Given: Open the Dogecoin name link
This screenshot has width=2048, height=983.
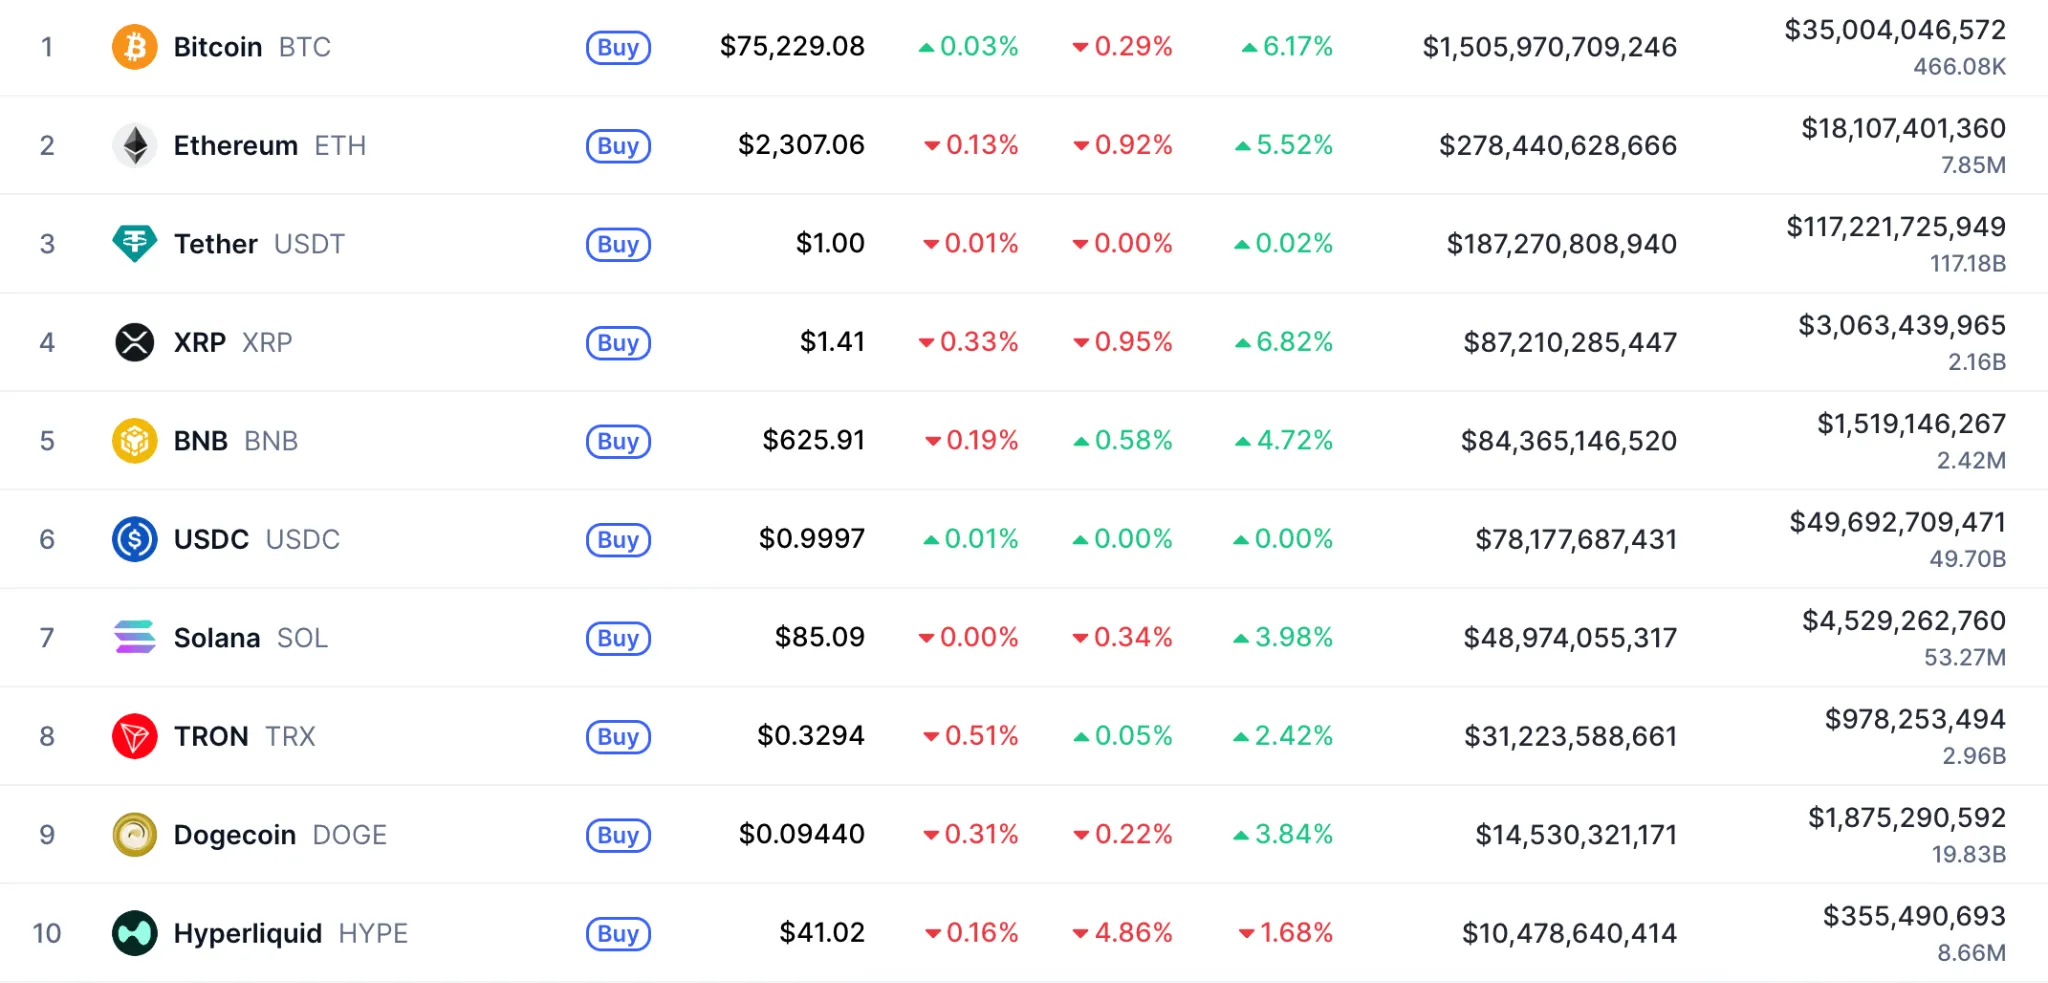Looking at the screenshot, I should [235, 835].
